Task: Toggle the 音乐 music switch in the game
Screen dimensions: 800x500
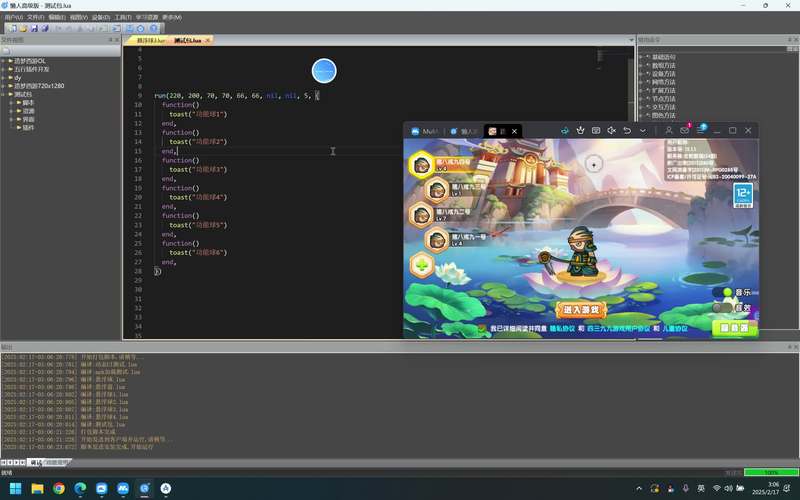Action: pos(723,292)
